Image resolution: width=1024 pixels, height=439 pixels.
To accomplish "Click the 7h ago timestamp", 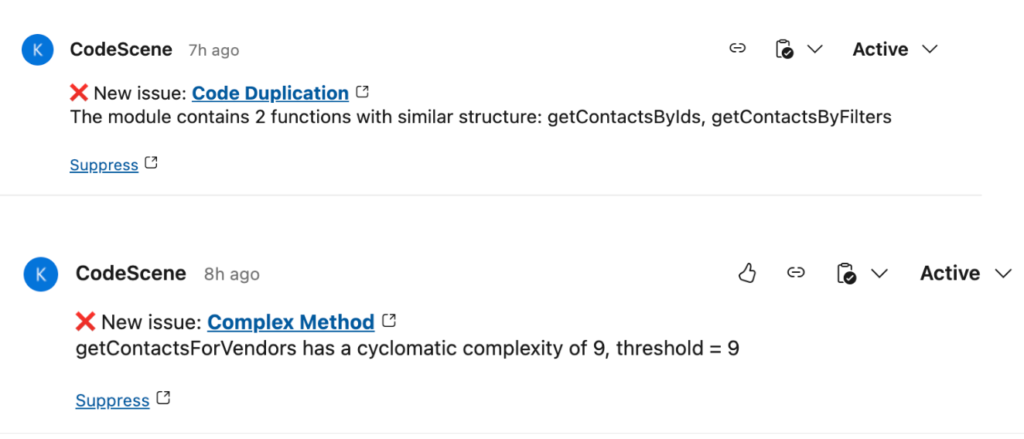I will (x=214, y=50).
